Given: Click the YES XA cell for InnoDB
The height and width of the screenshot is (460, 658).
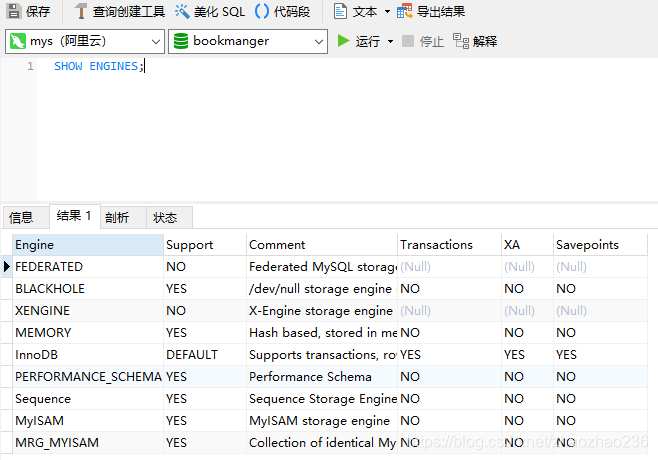Looking at the screenshot, I should pyautogui.click(x=527, y=355).
